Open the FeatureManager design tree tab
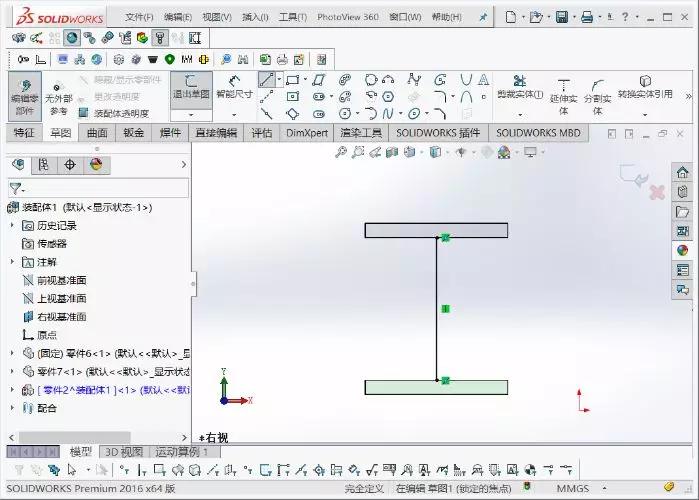The image size is (699, 500). [x=19, y=165]
